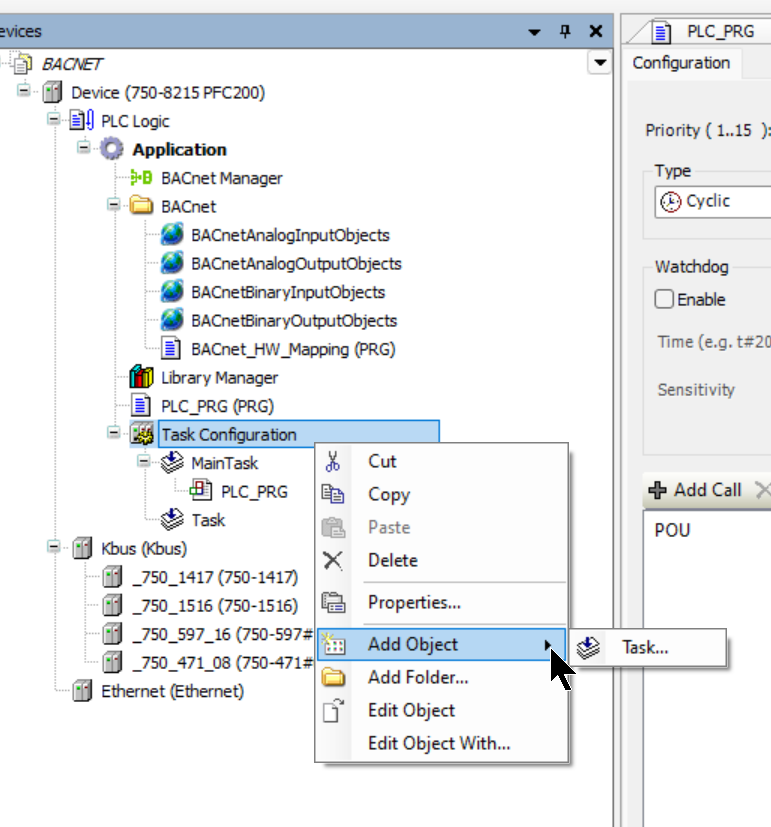The width and height of the screenshot is (771, 827).
Task: Click the Application gear icon
Action: (112, 149)
